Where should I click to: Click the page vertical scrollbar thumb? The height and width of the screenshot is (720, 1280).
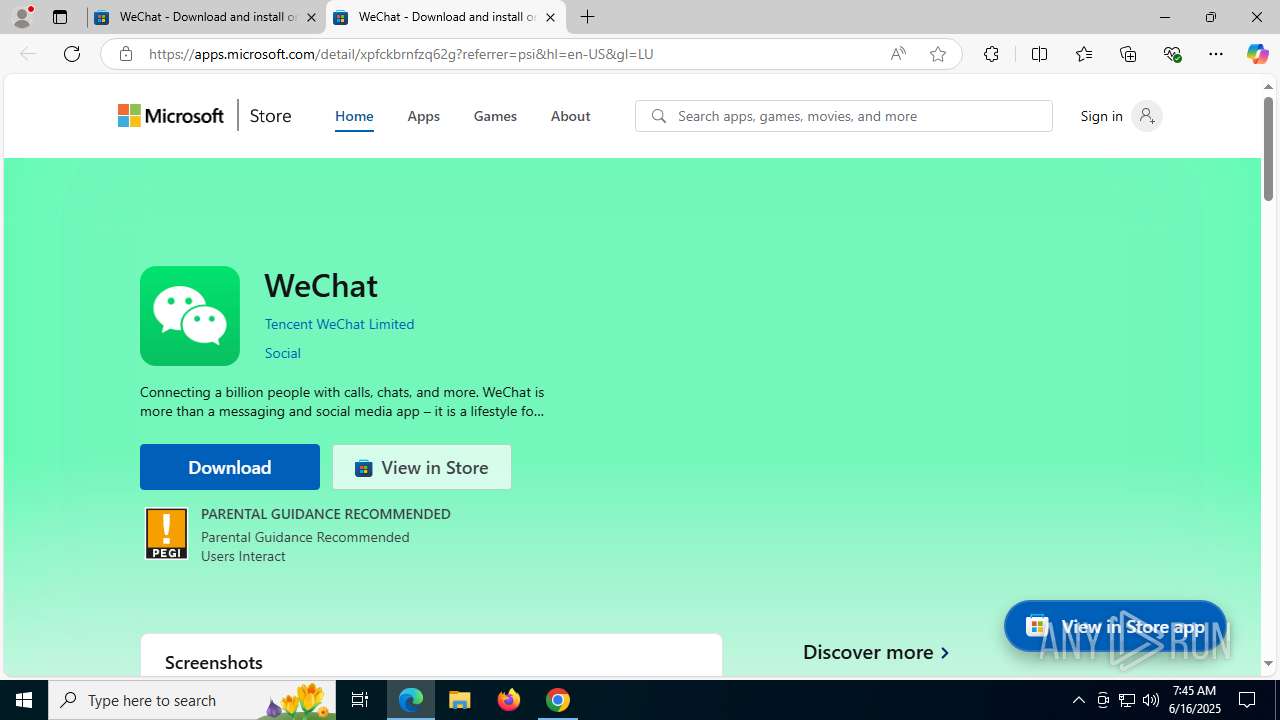pyautogui.click(x=1268, y=148)
